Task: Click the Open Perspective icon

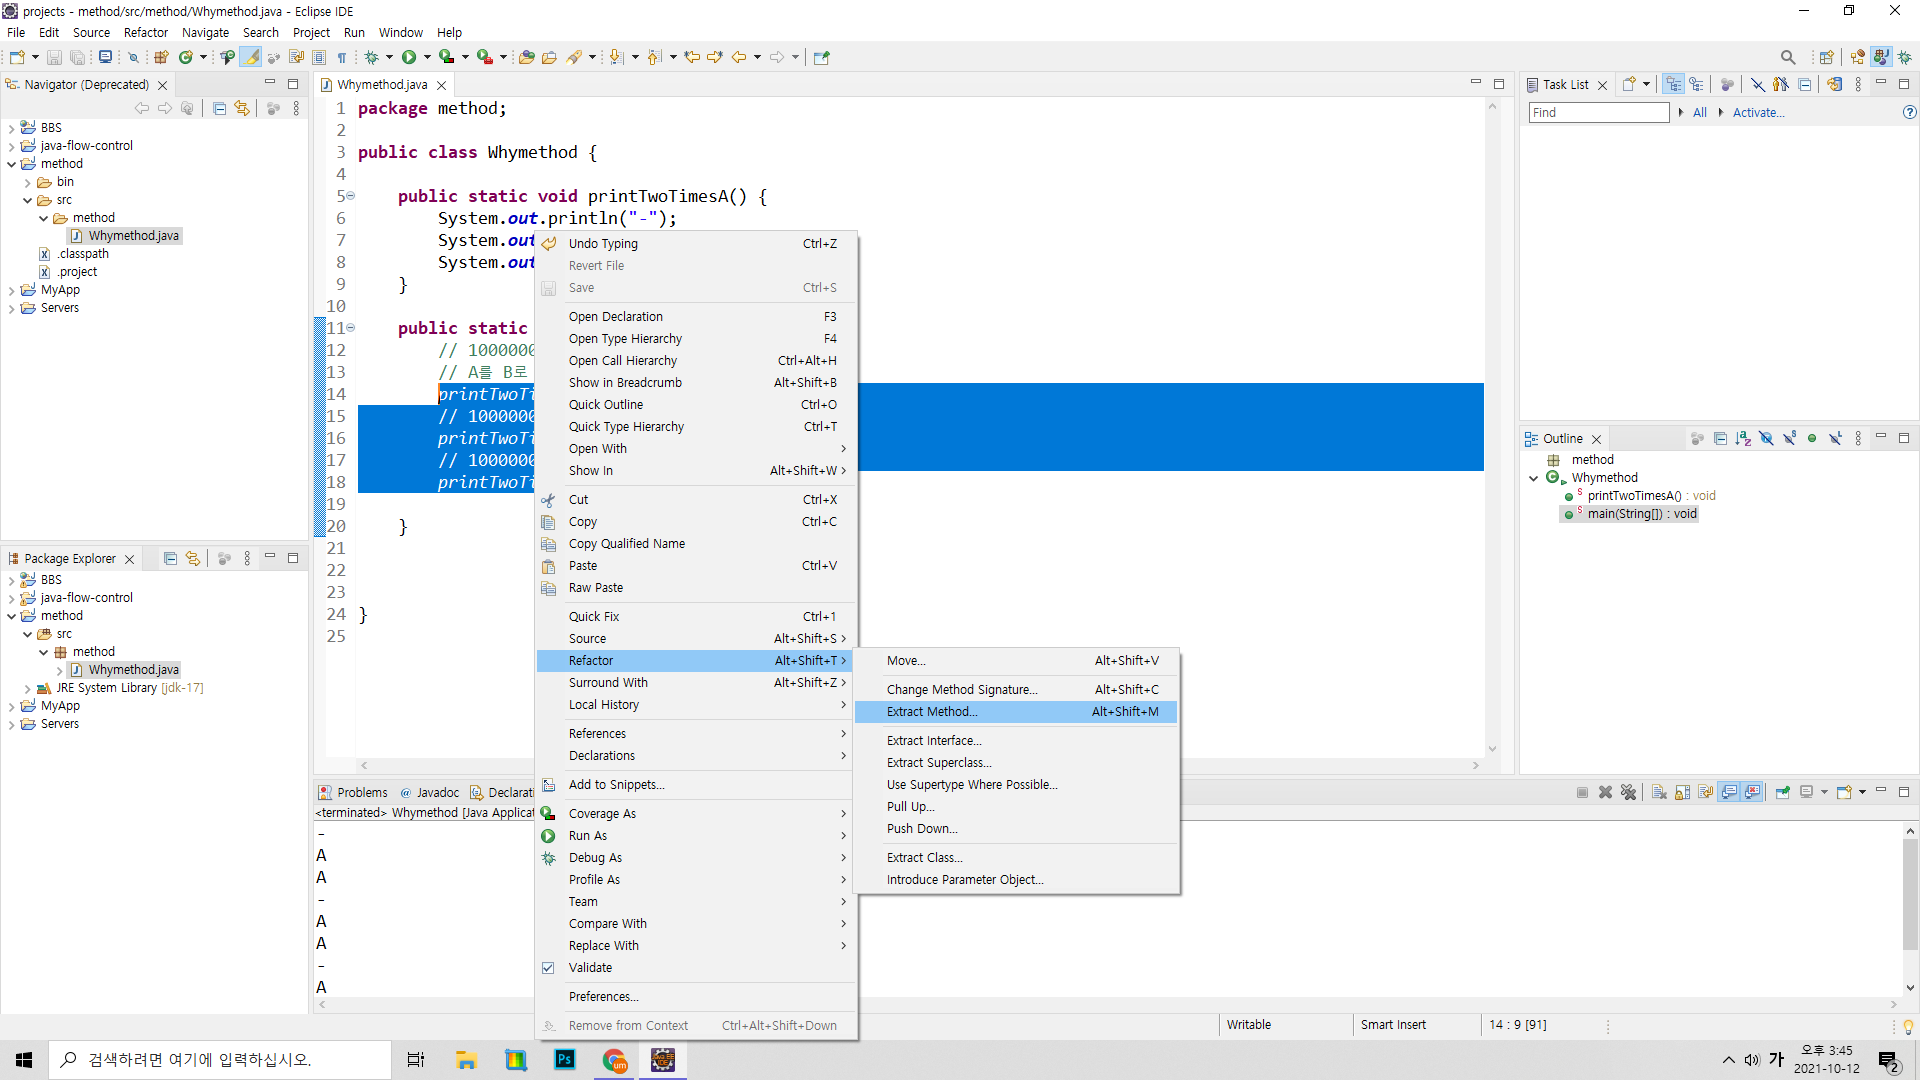Action: coord(1826,57)
